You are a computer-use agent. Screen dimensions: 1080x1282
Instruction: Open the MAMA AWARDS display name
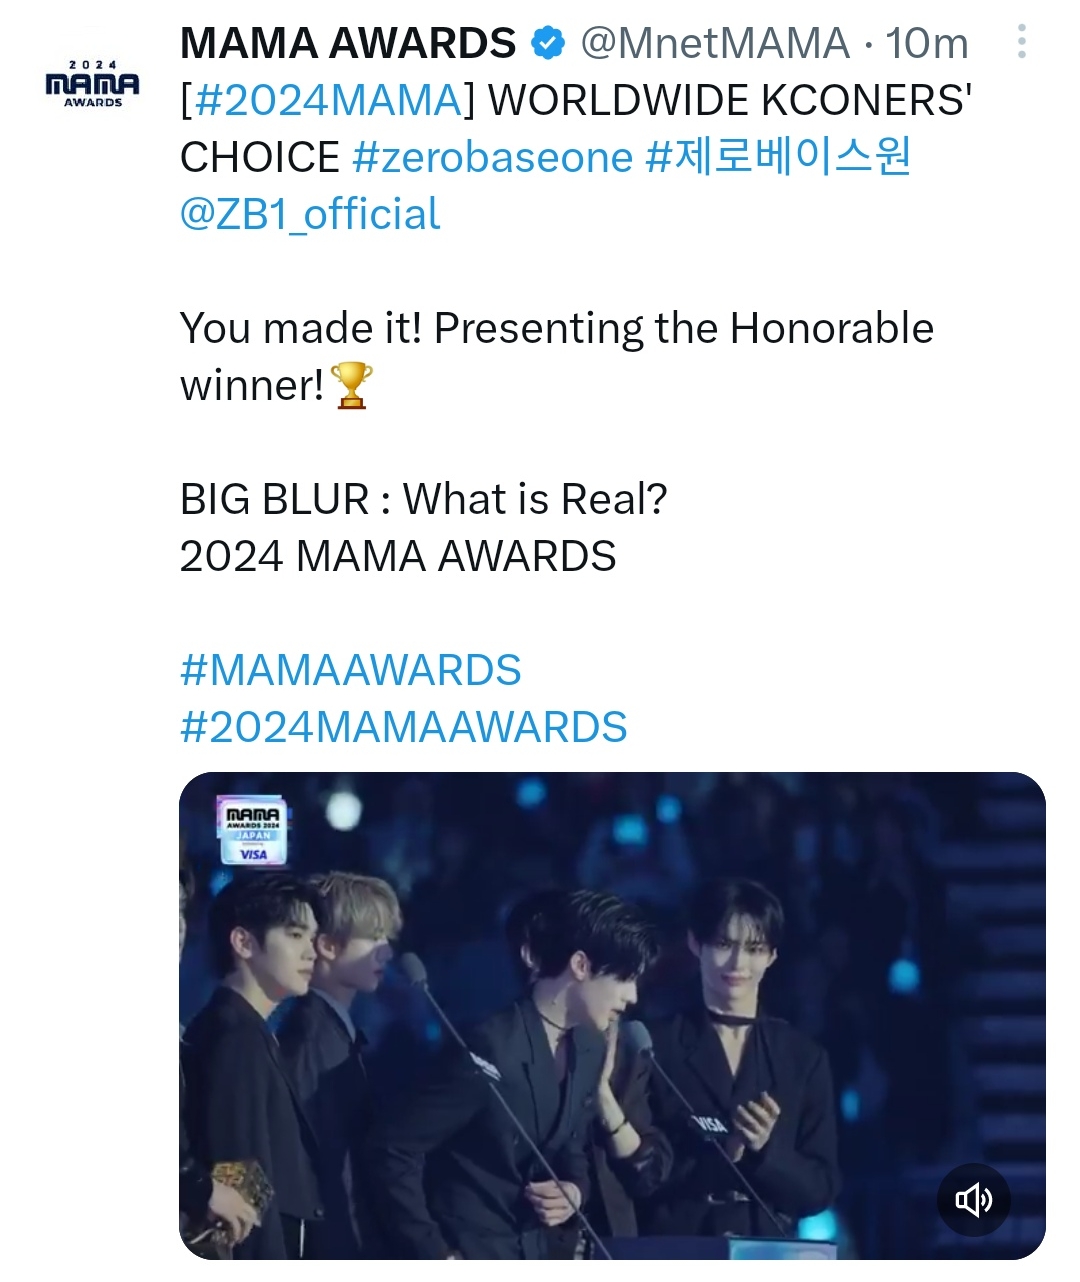pos(348,43)
